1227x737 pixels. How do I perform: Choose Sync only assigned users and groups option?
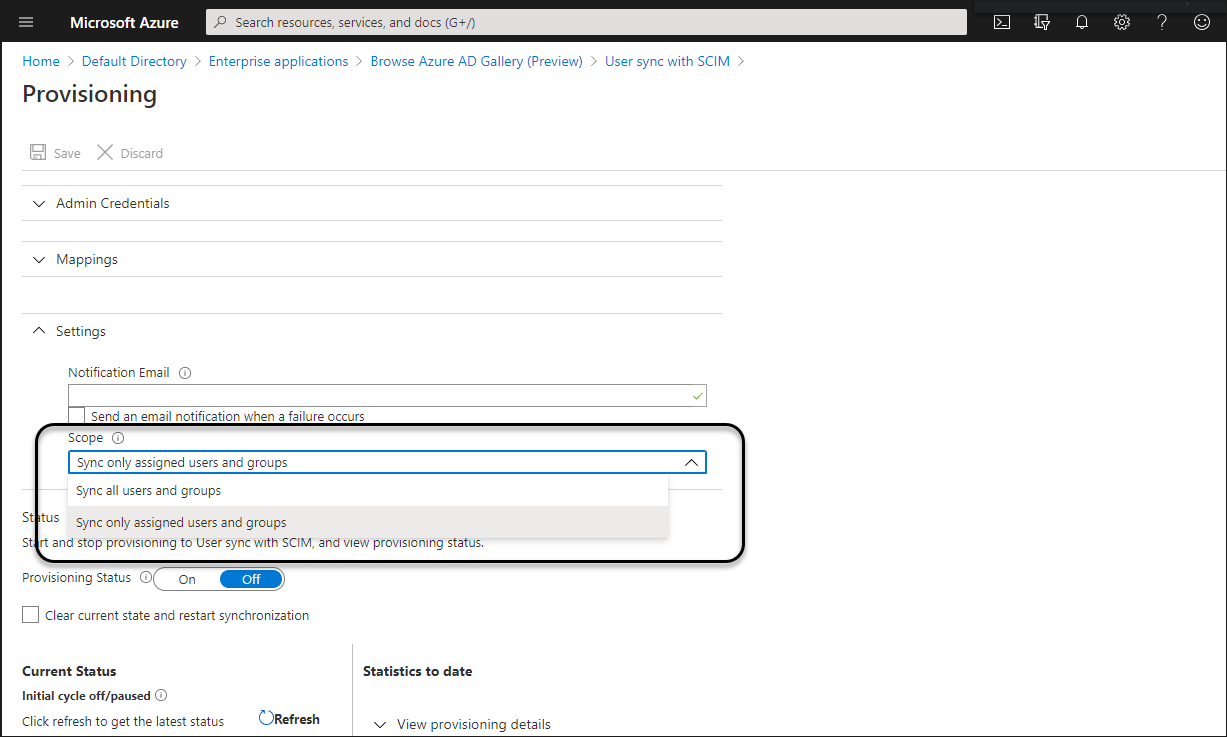tap(368, 522)
